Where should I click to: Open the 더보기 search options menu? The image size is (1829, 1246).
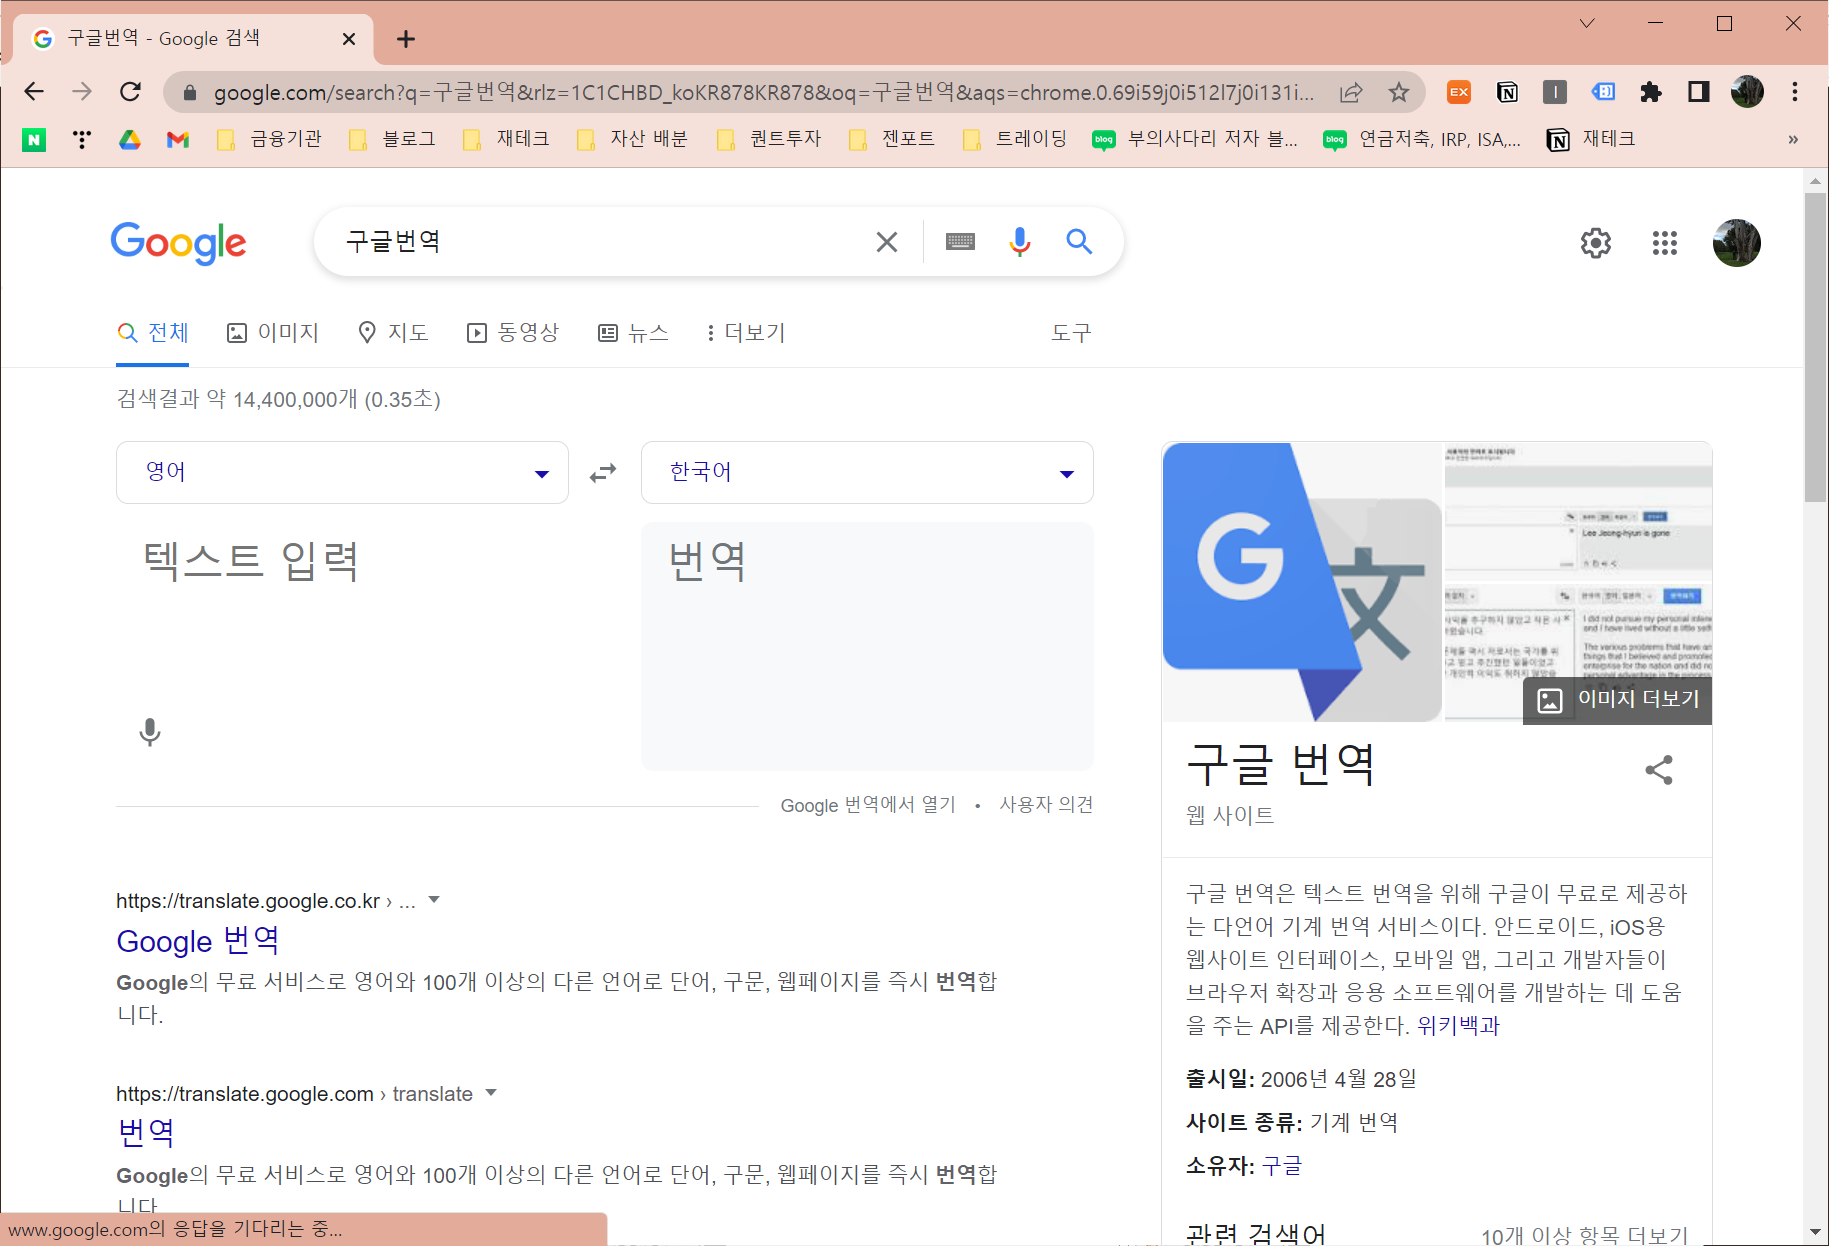coord(745,333)
